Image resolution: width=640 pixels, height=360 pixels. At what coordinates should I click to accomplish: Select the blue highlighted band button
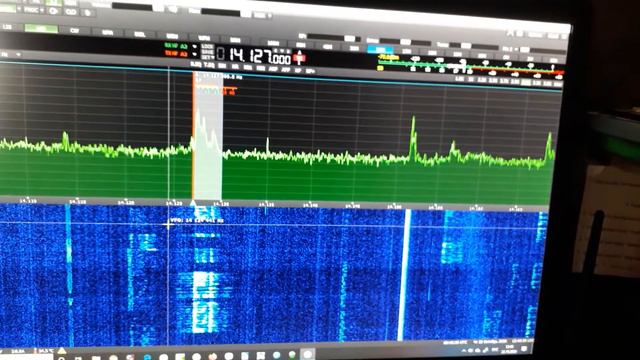point(380,50)
